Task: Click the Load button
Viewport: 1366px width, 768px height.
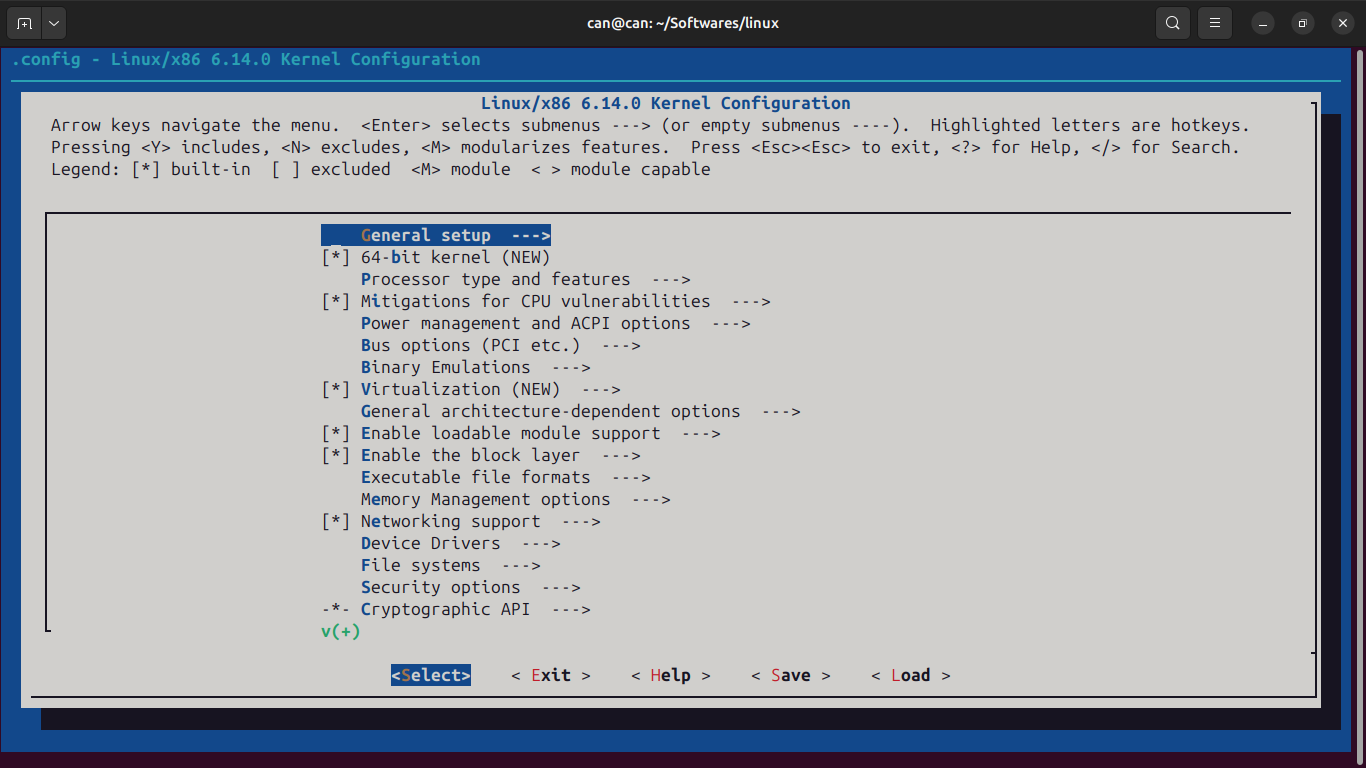Action: coord(911,675)
